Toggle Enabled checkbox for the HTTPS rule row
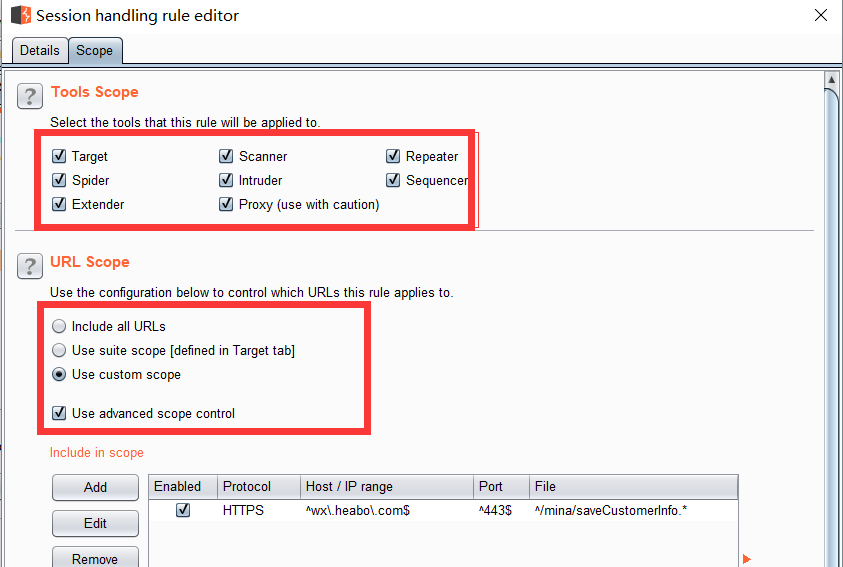The width and height of the screenshot is (843, 567). 183,511
